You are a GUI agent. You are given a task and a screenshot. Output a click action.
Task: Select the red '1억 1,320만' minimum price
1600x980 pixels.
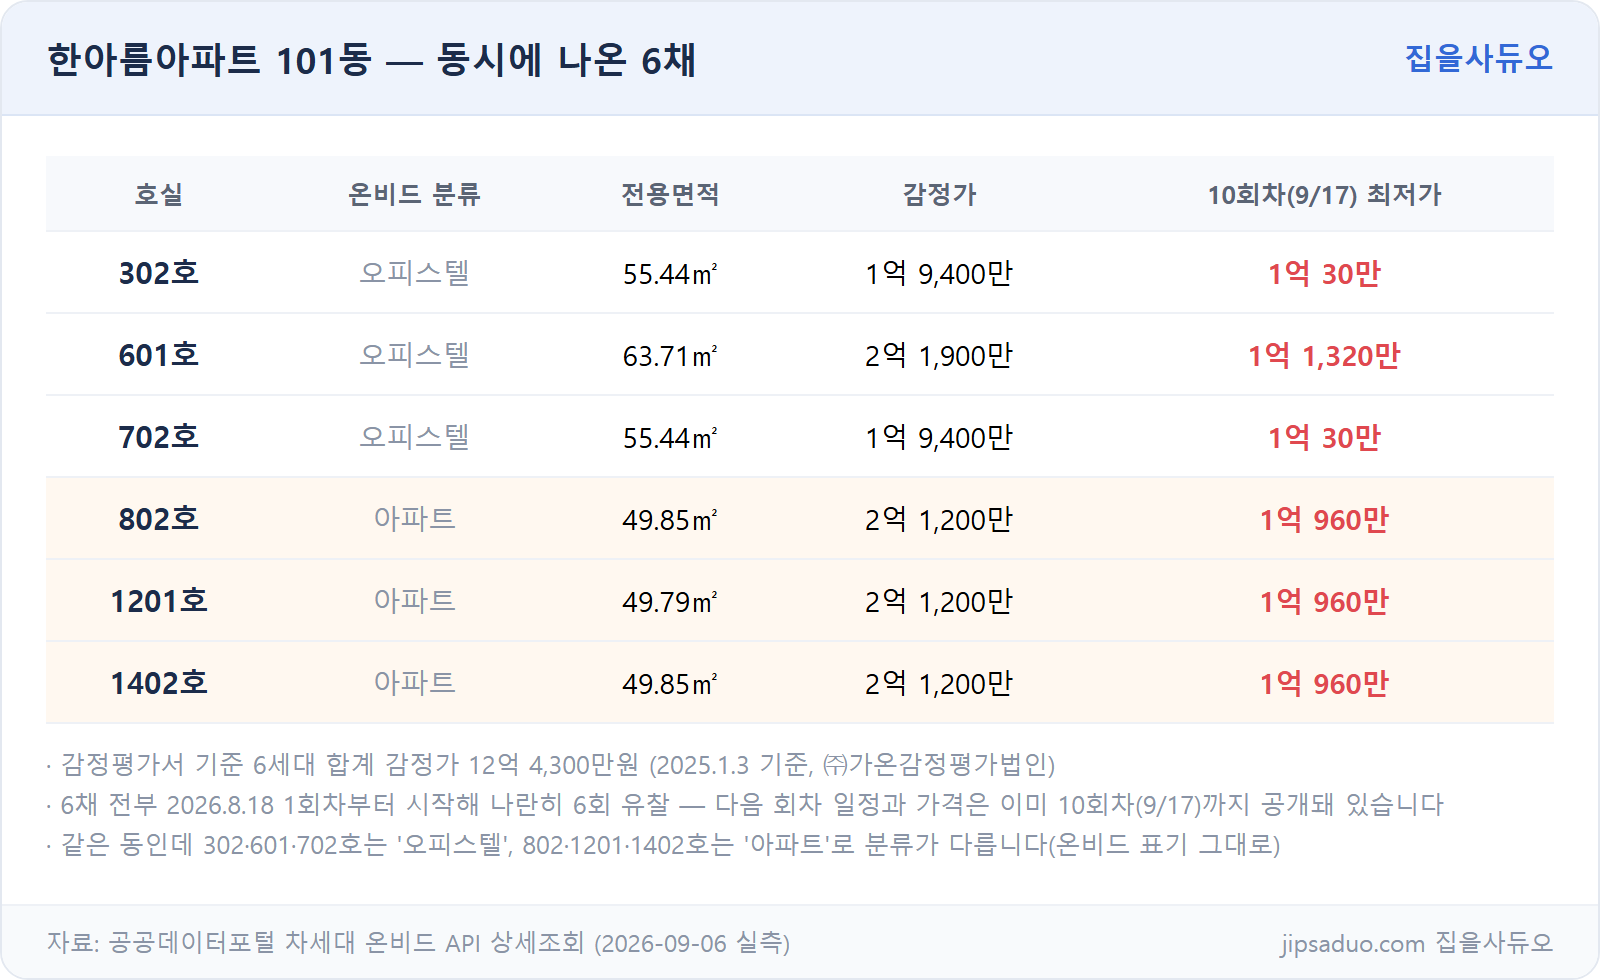coord(1324,355)
